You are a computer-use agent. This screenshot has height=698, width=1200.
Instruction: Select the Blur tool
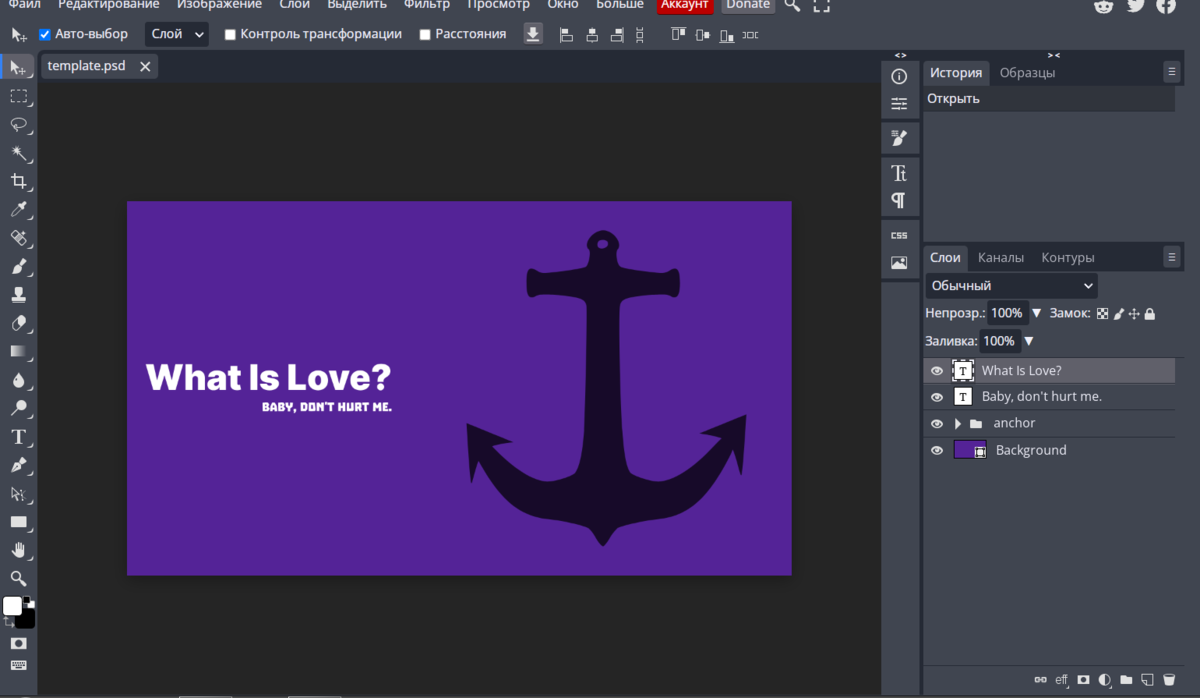pyautogui.click(x=18, y=380)
